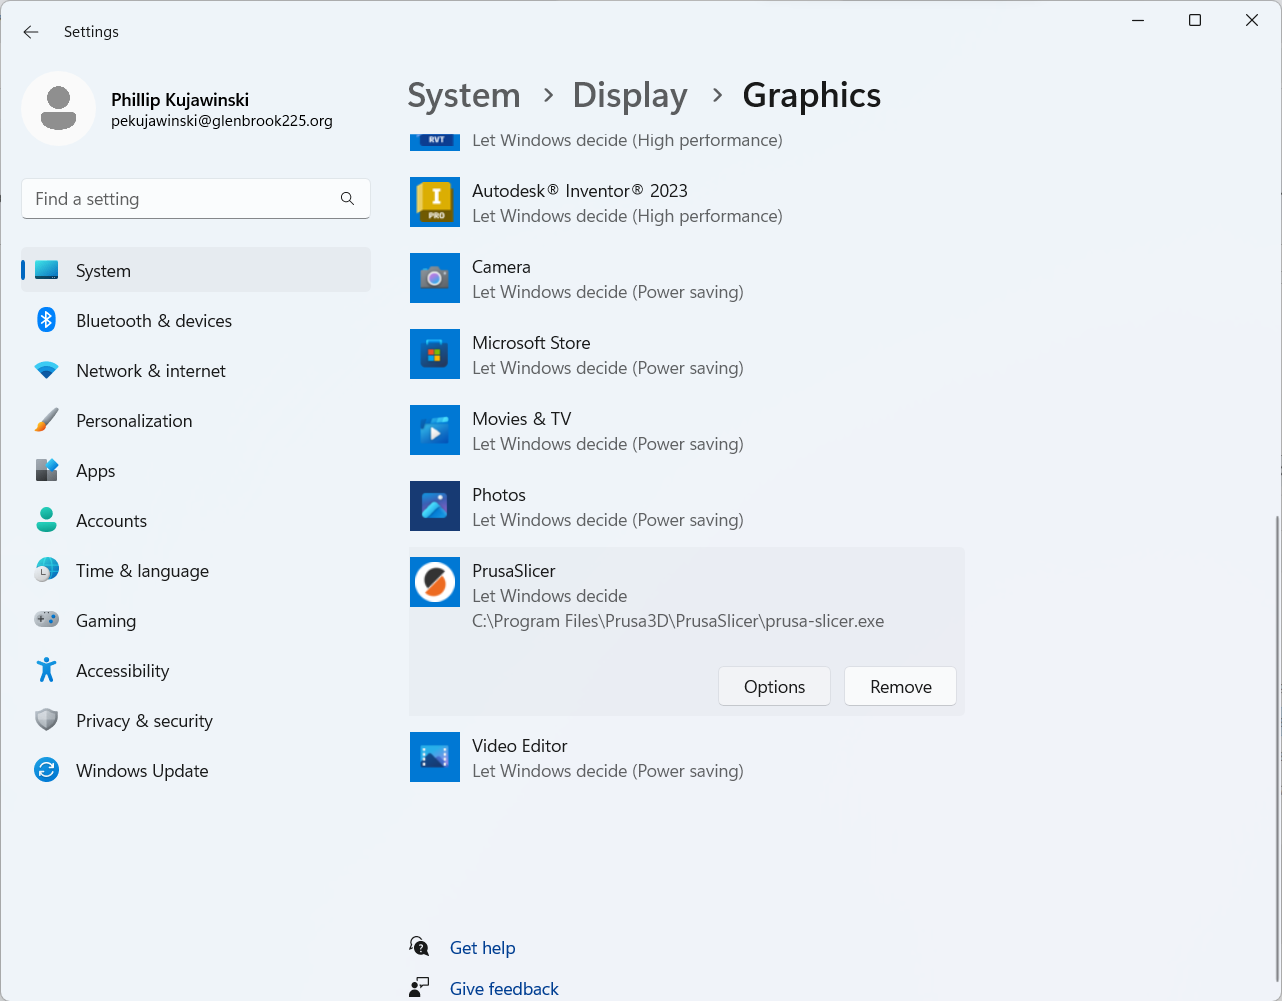Click Phillip Kujawinski account name
Viewport: 1282px width, 1001px height.
click(x=180, y=100)
